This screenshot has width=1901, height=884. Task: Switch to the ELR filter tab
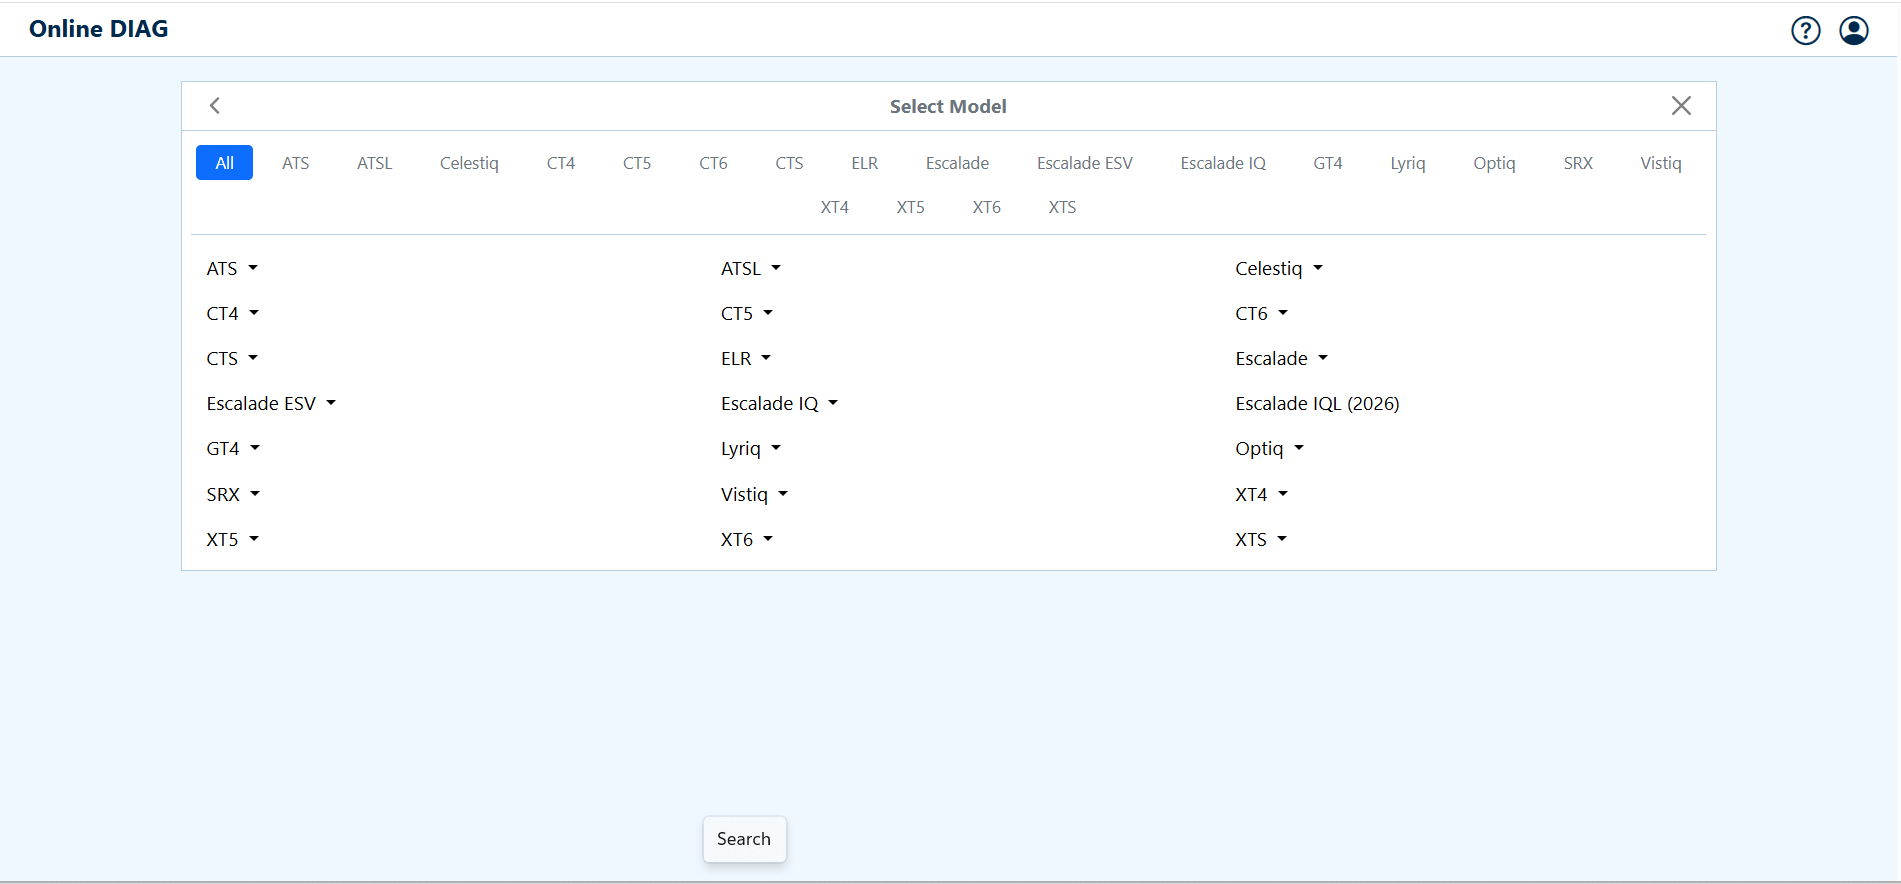864,163
